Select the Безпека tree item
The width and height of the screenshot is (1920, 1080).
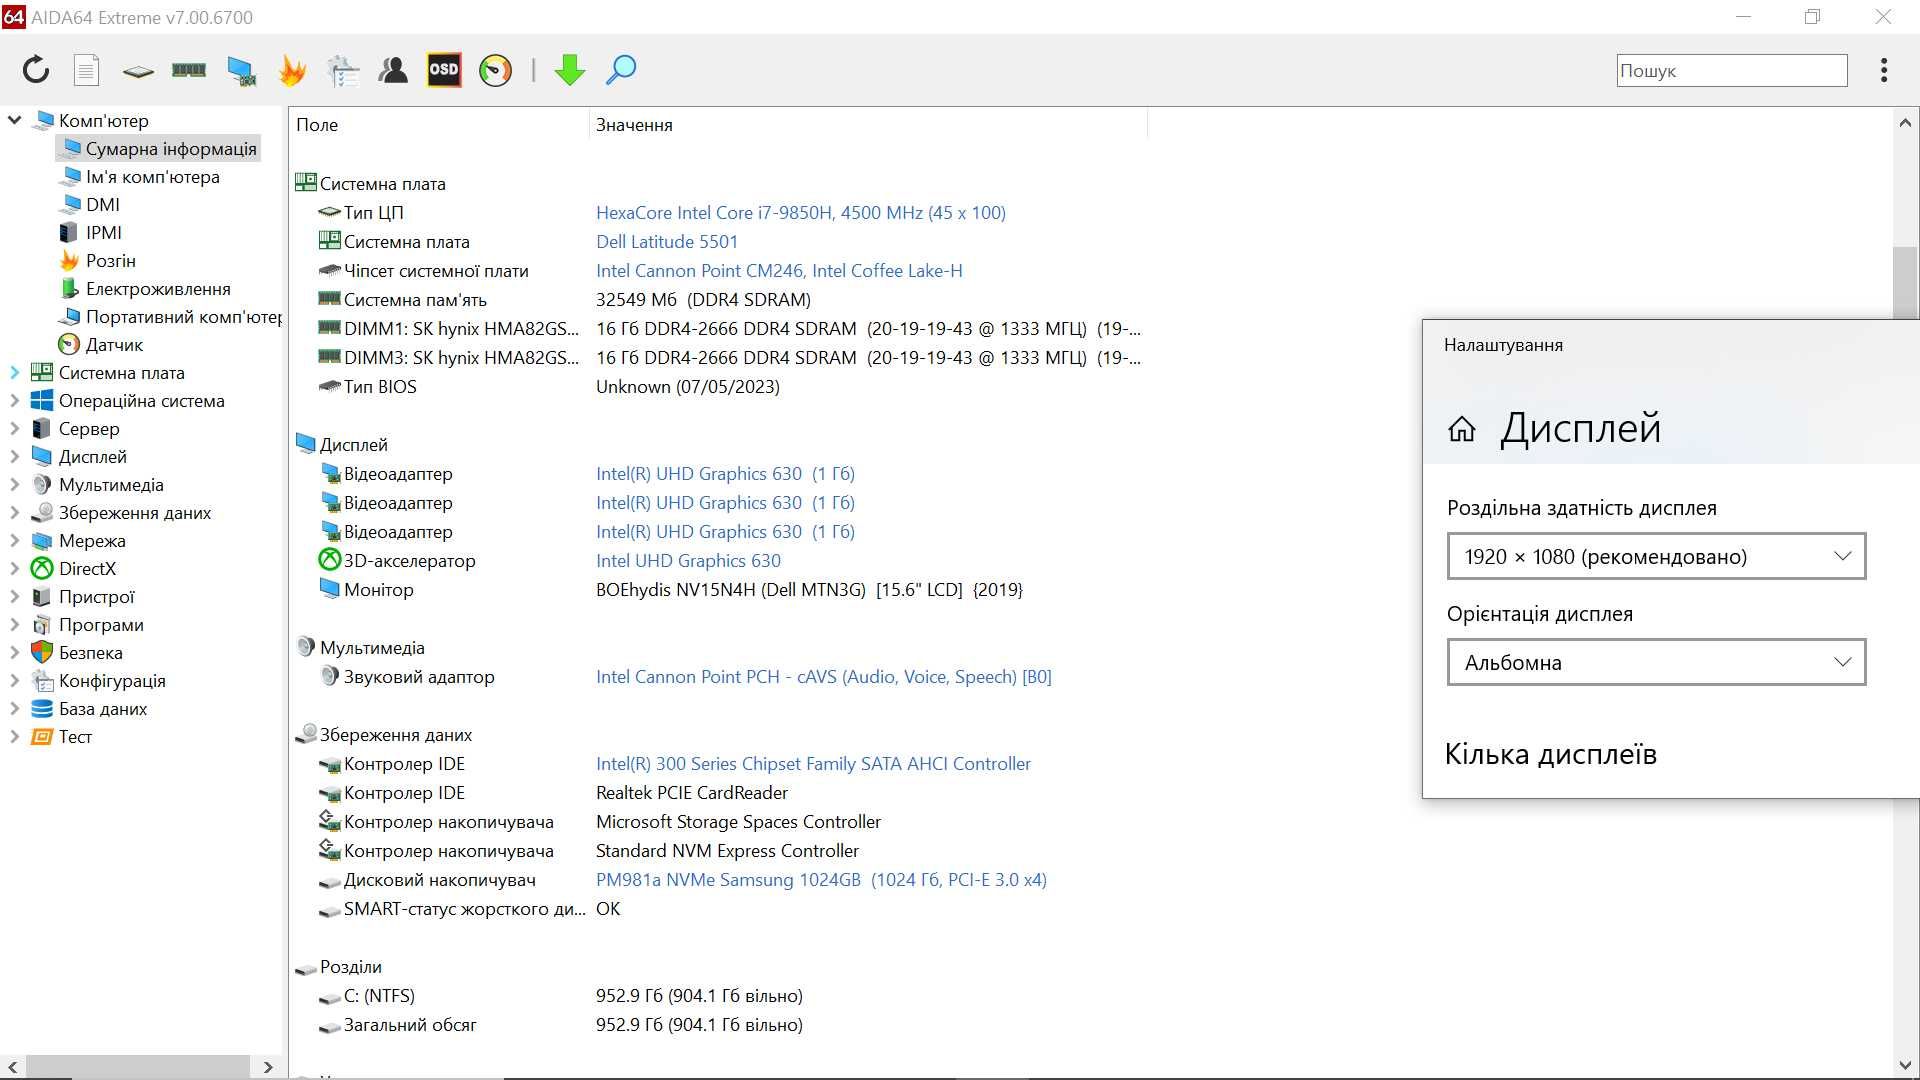[77, 653]
